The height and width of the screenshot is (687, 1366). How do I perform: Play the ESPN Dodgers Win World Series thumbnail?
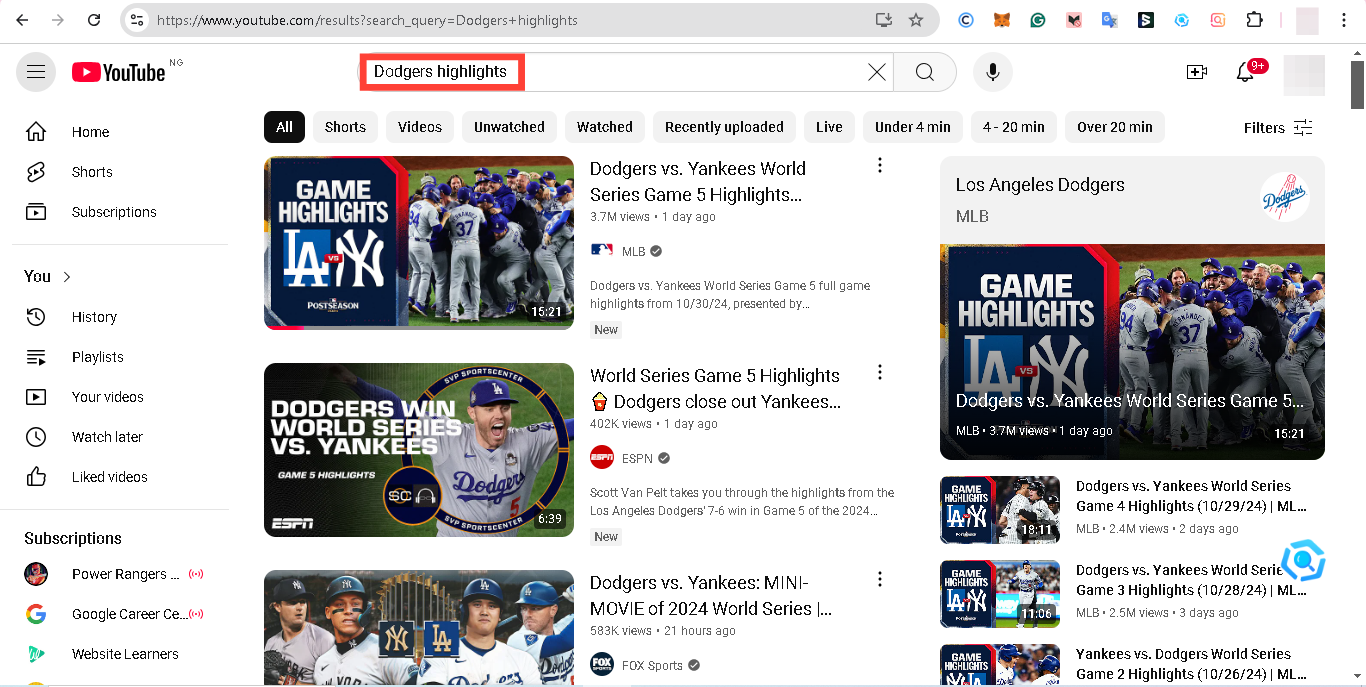(419, 450)
